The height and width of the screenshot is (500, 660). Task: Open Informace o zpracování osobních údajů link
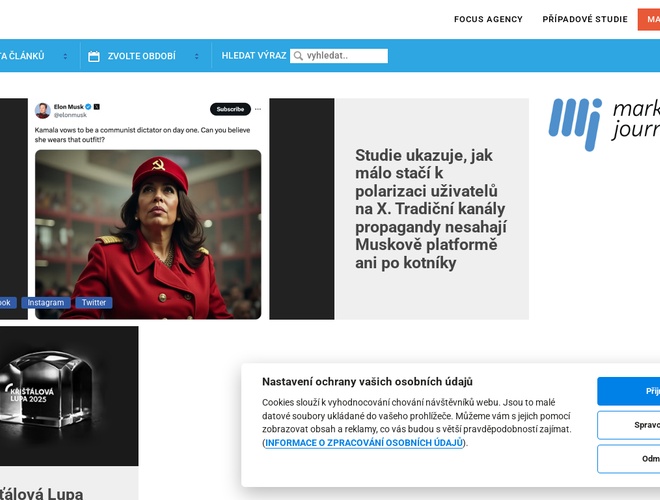(x=364, y=443)
